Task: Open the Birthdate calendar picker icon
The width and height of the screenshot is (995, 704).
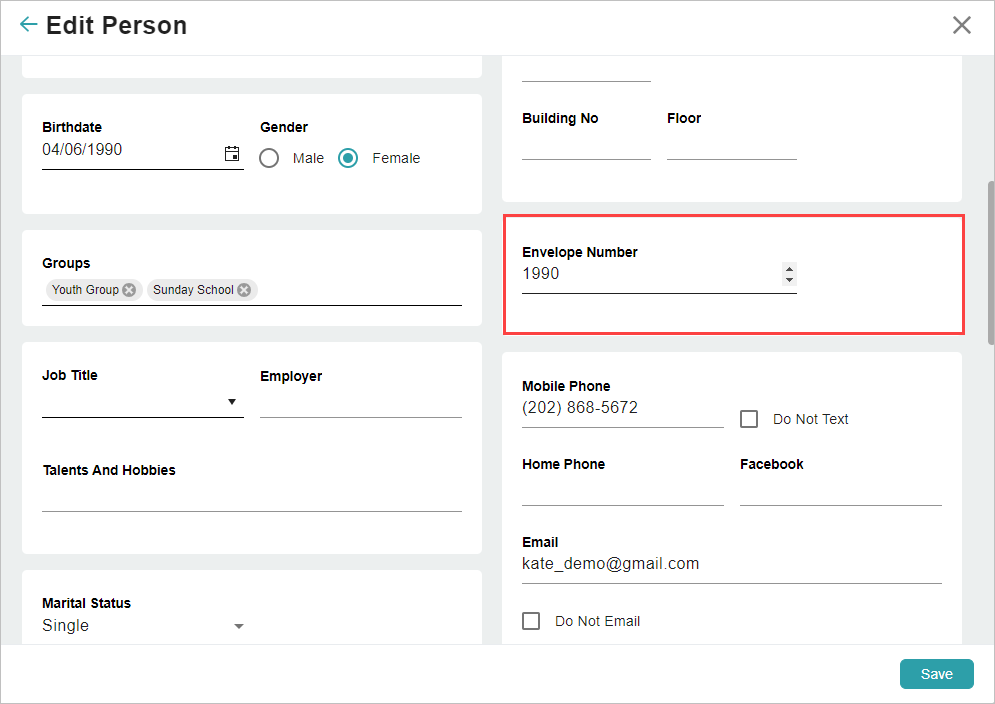Action: coord(232,153)
